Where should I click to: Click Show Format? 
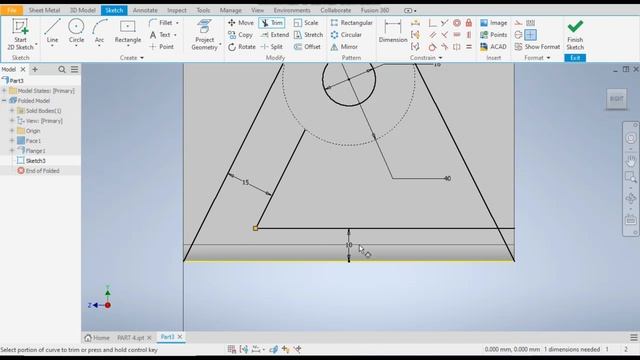(x=537, y=47)
